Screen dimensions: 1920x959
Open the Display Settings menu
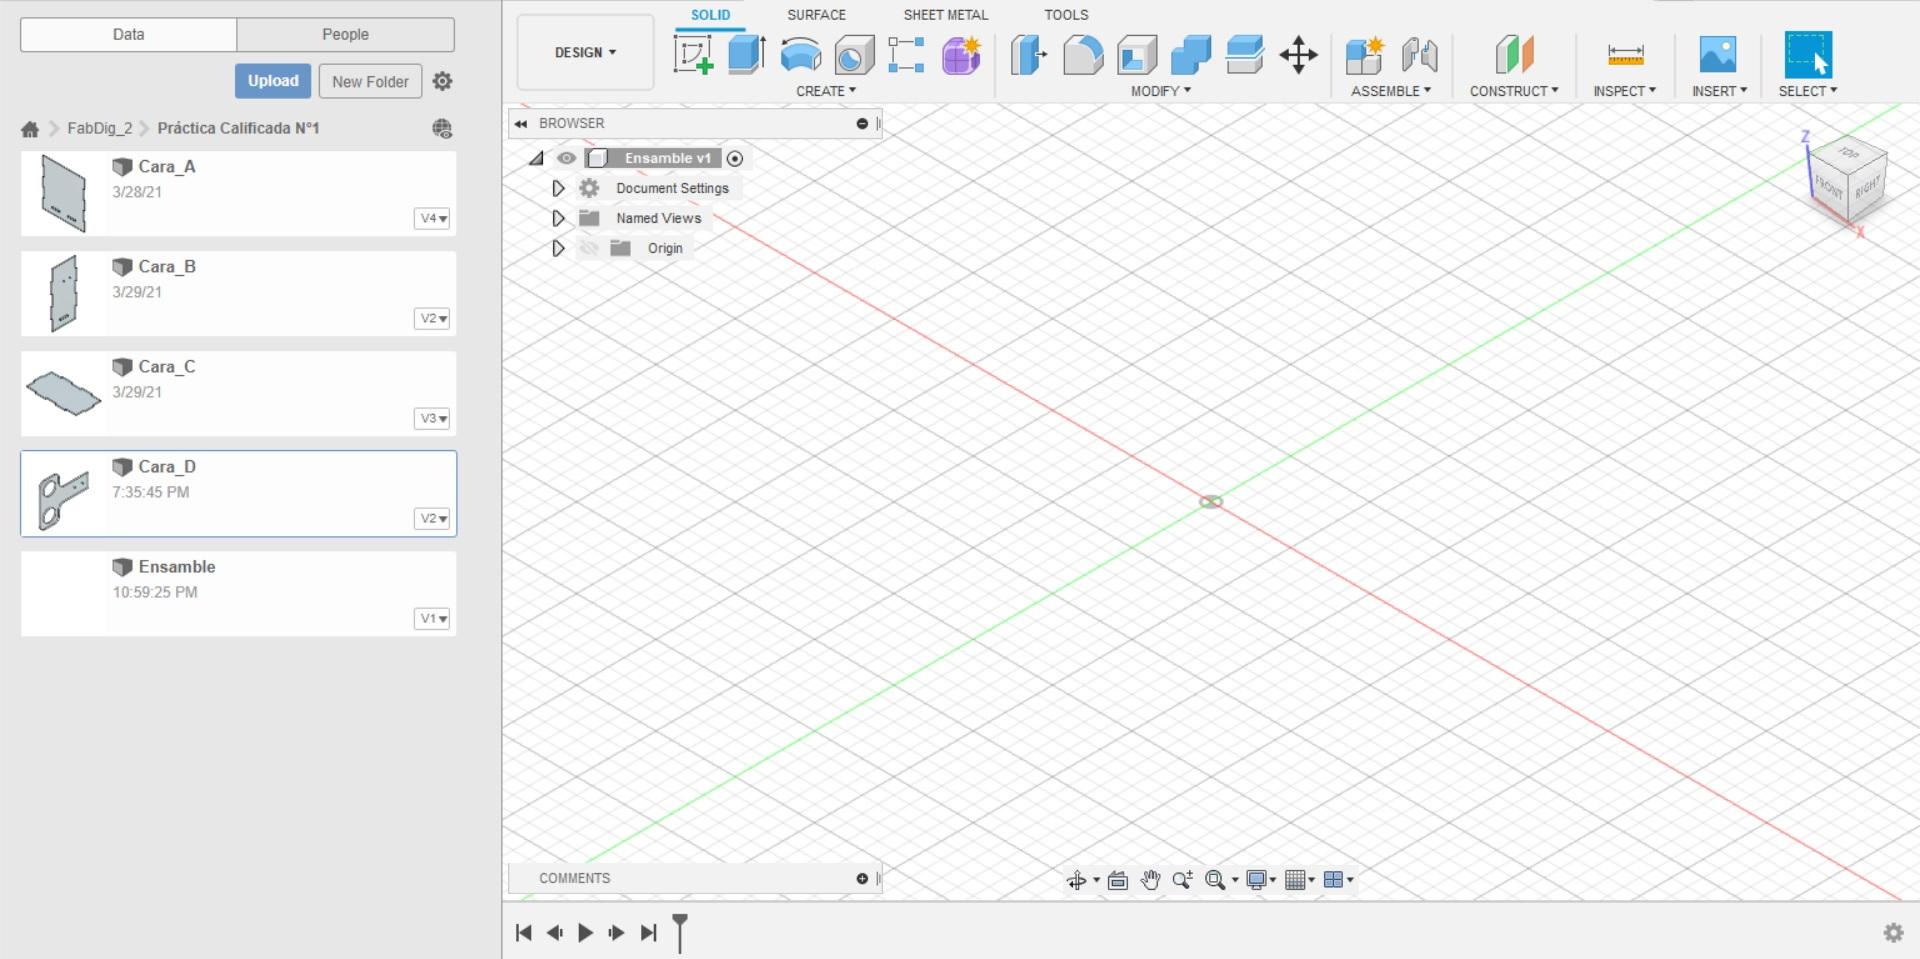pyautogui.click(x=1261, y=880)
